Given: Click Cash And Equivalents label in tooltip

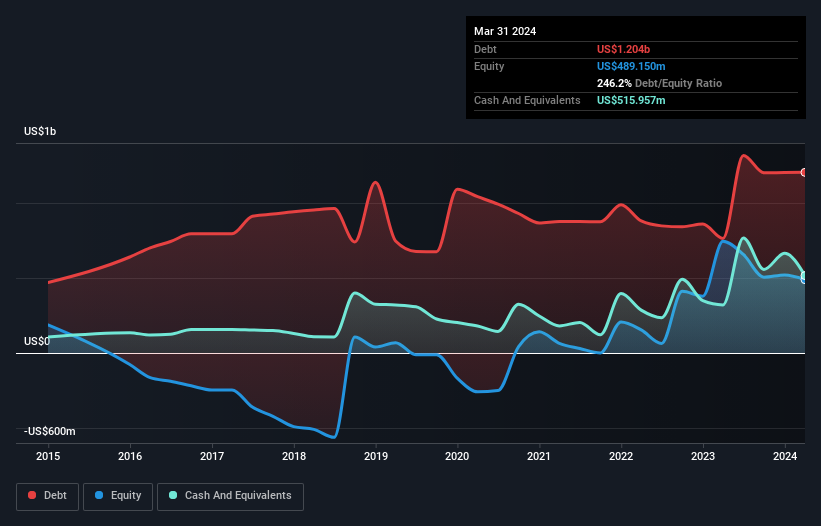Looking at the screenshot, I should 527,100.
